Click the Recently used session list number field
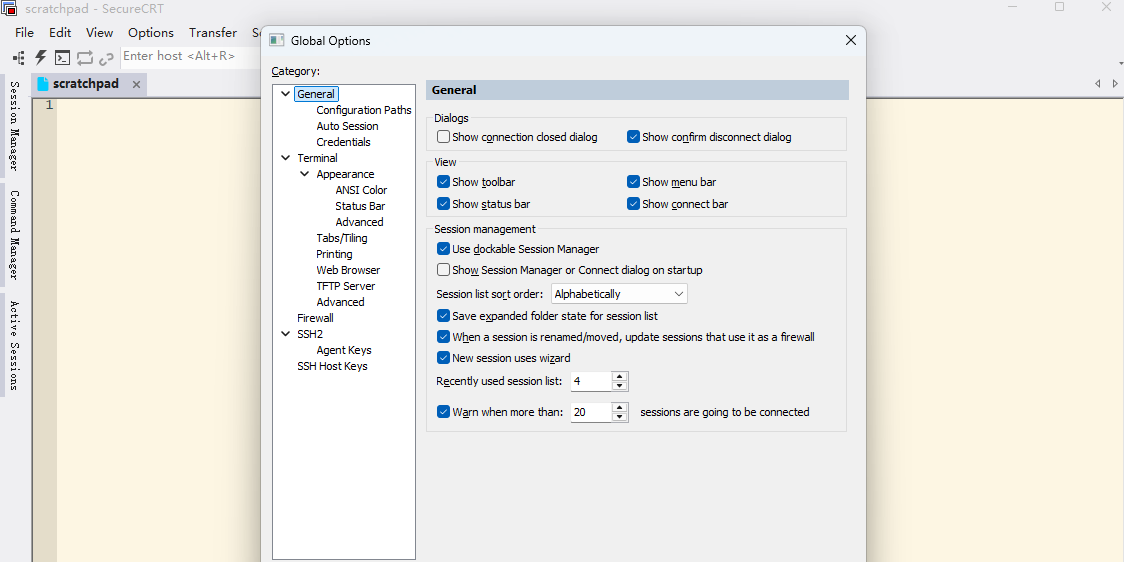The image size is (1124, 562). point(591,381)
